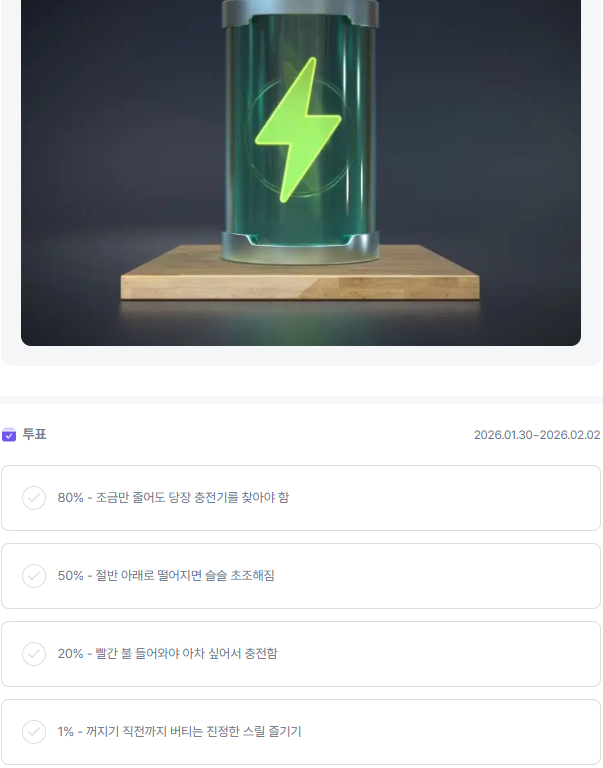Screen dimensions: 603x768
Task: Click the poll end date 2026.02.02
Action: click(570, 435)
